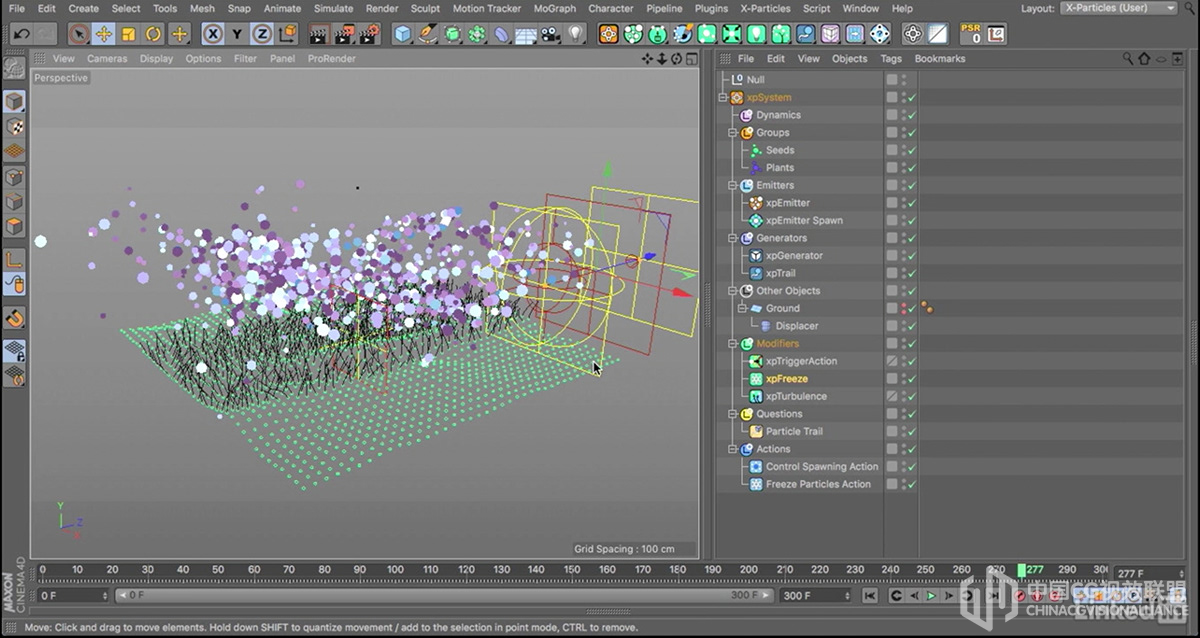Collapse the Questions folder

732,414
